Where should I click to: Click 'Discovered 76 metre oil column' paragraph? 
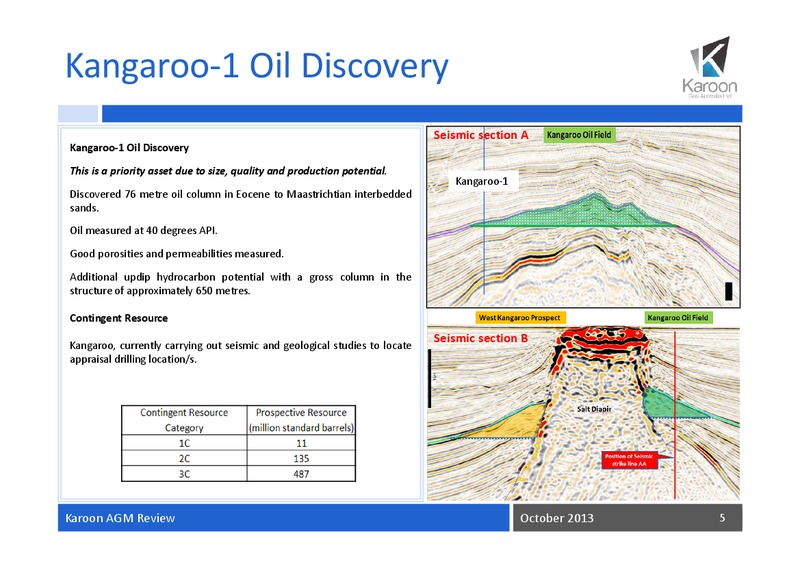(240, 201)
